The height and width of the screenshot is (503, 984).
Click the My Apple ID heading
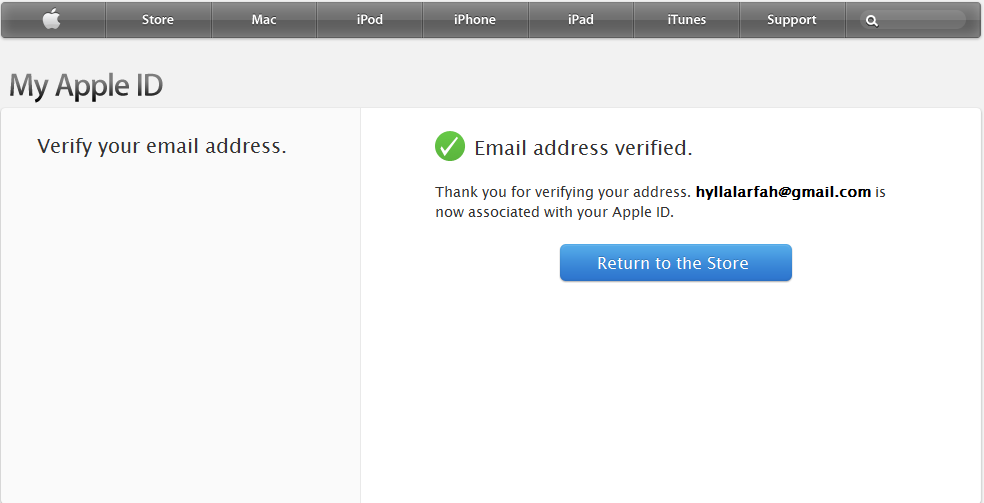(86, 86)
